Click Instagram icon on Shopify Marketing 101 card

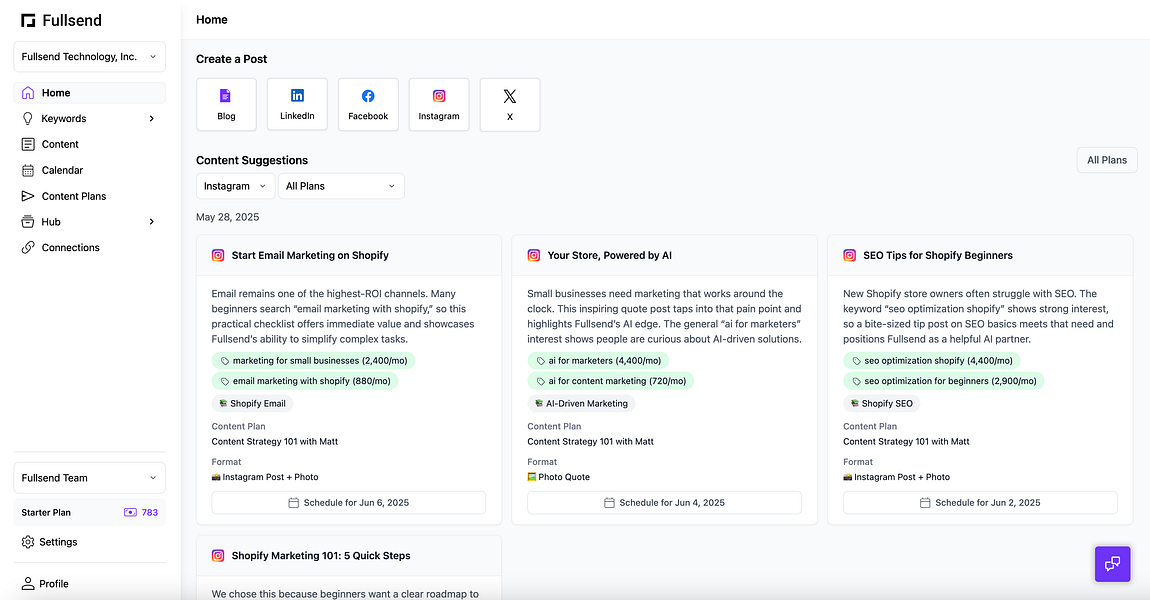[218, 556]
